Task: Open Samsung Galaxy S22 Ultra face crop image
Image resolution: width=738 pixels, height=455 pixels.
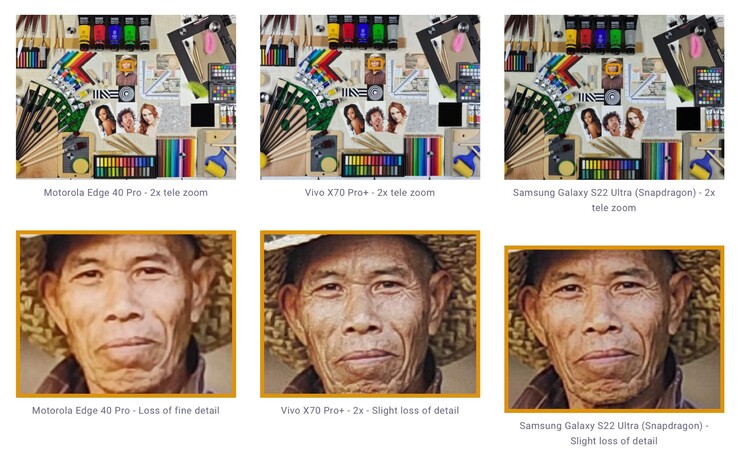Action: (614, 329)
